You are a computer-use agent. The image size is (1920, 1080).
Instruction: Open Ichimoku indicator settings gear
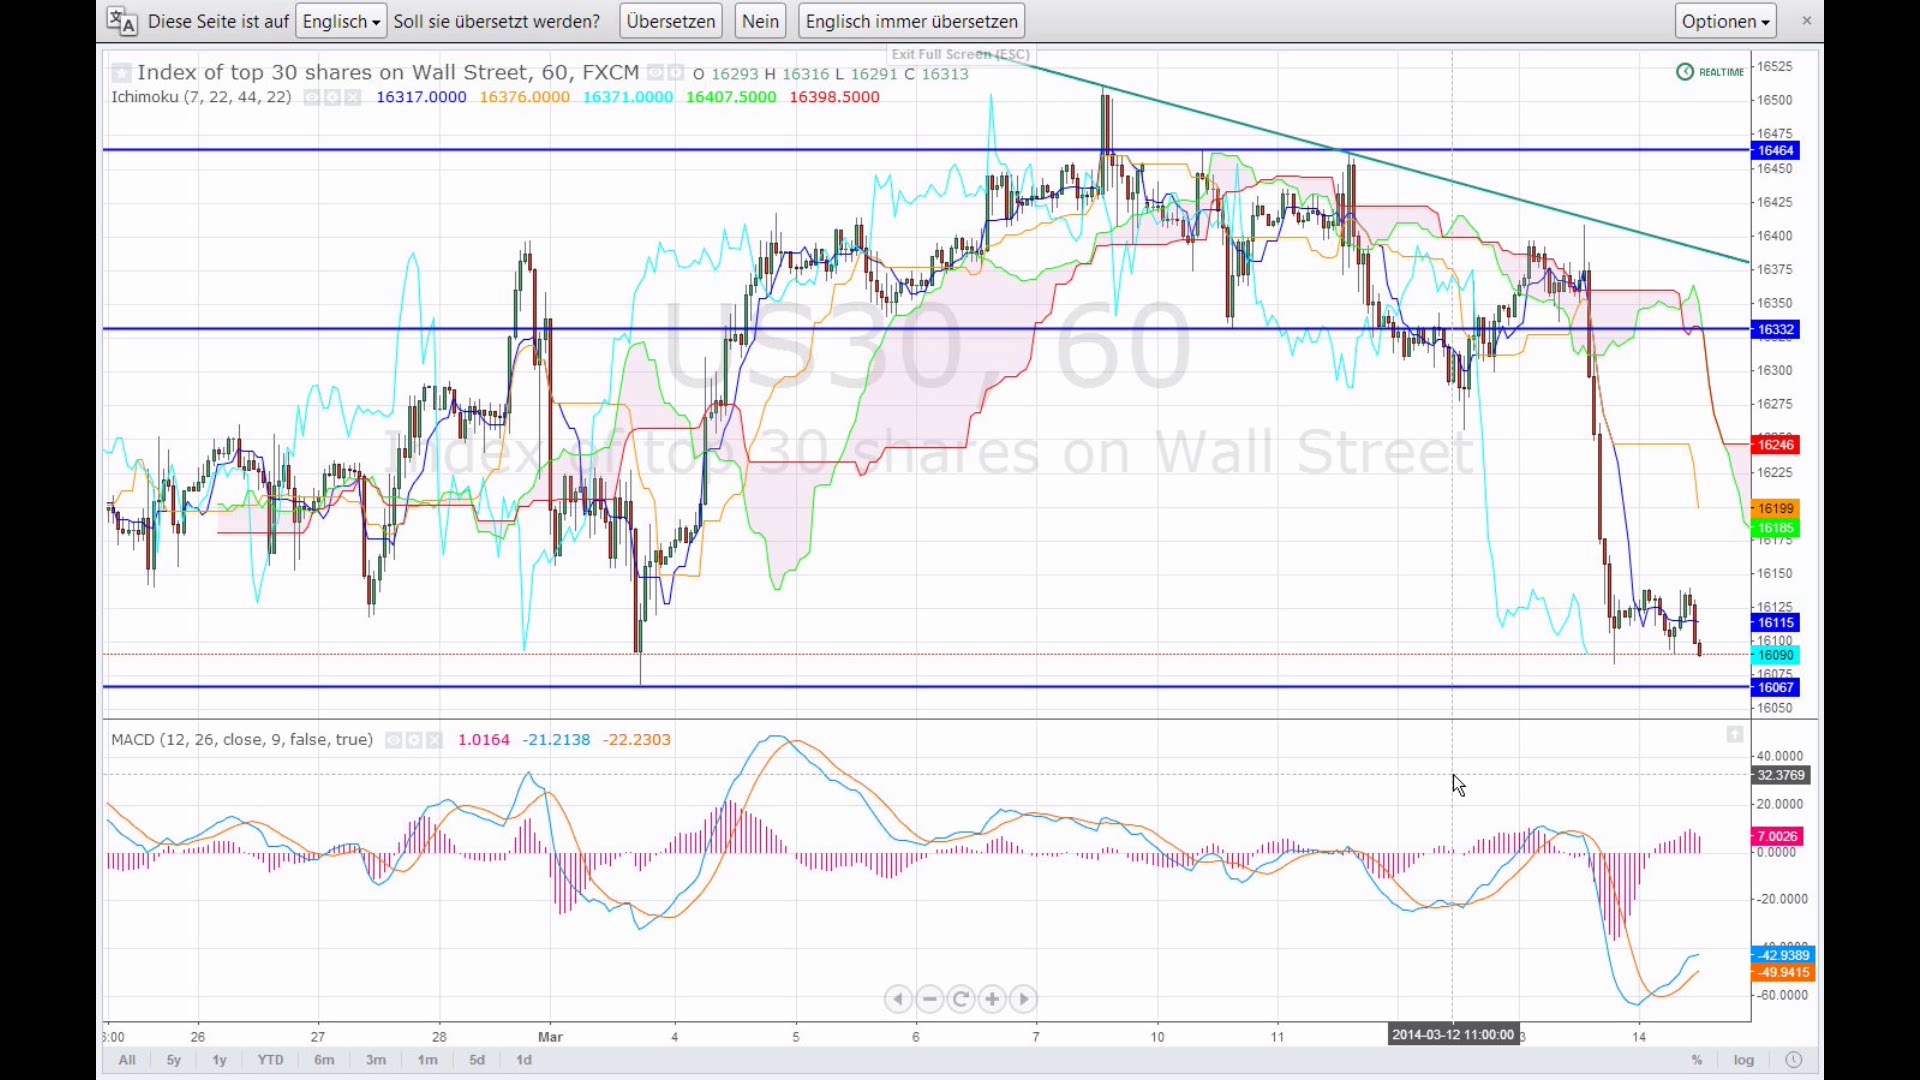pos(332,98)
